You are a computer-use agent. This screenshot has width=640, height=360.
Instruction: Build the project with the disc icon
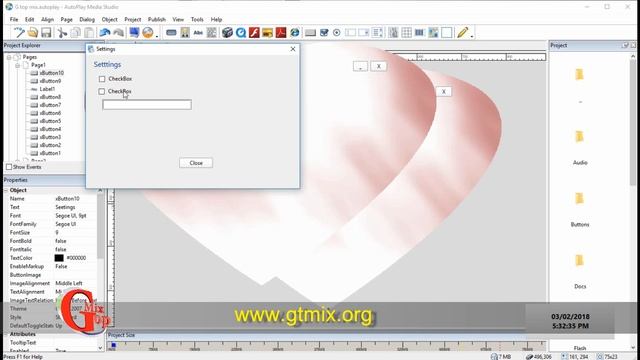point(148,33)
